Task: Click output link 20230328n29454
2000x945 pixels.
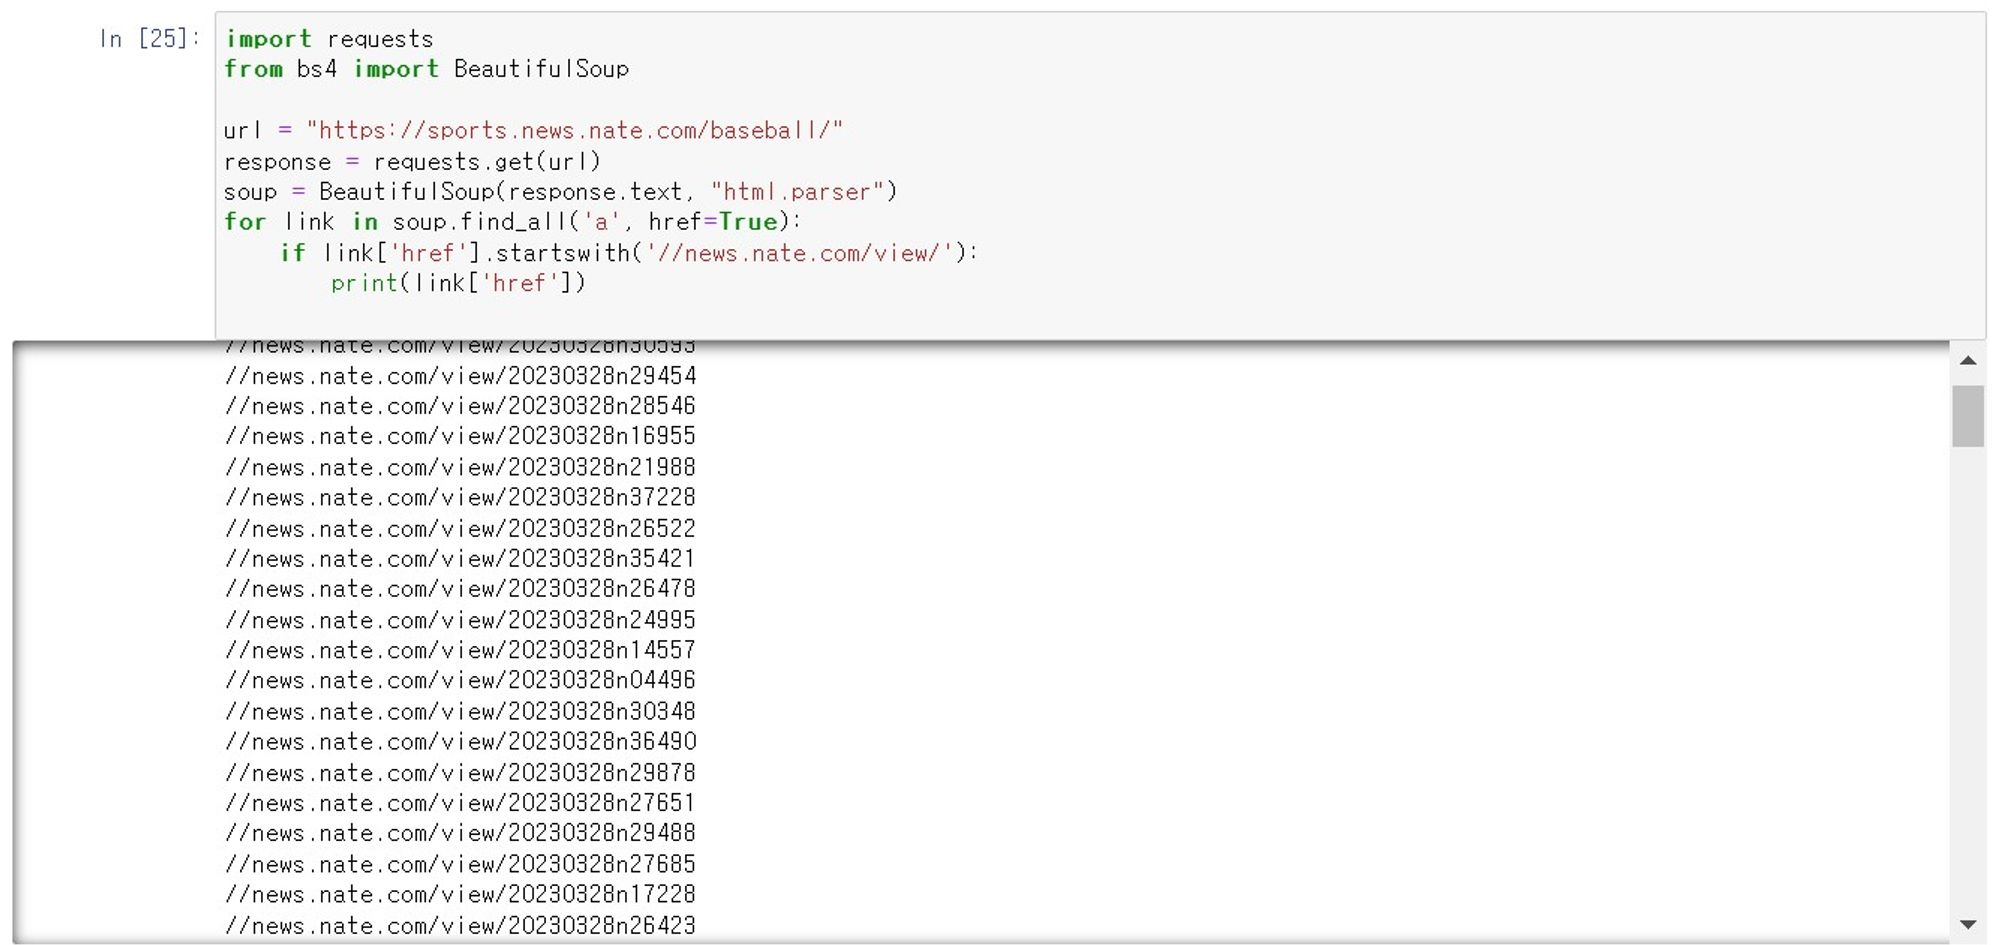Action: click(461, 376)
